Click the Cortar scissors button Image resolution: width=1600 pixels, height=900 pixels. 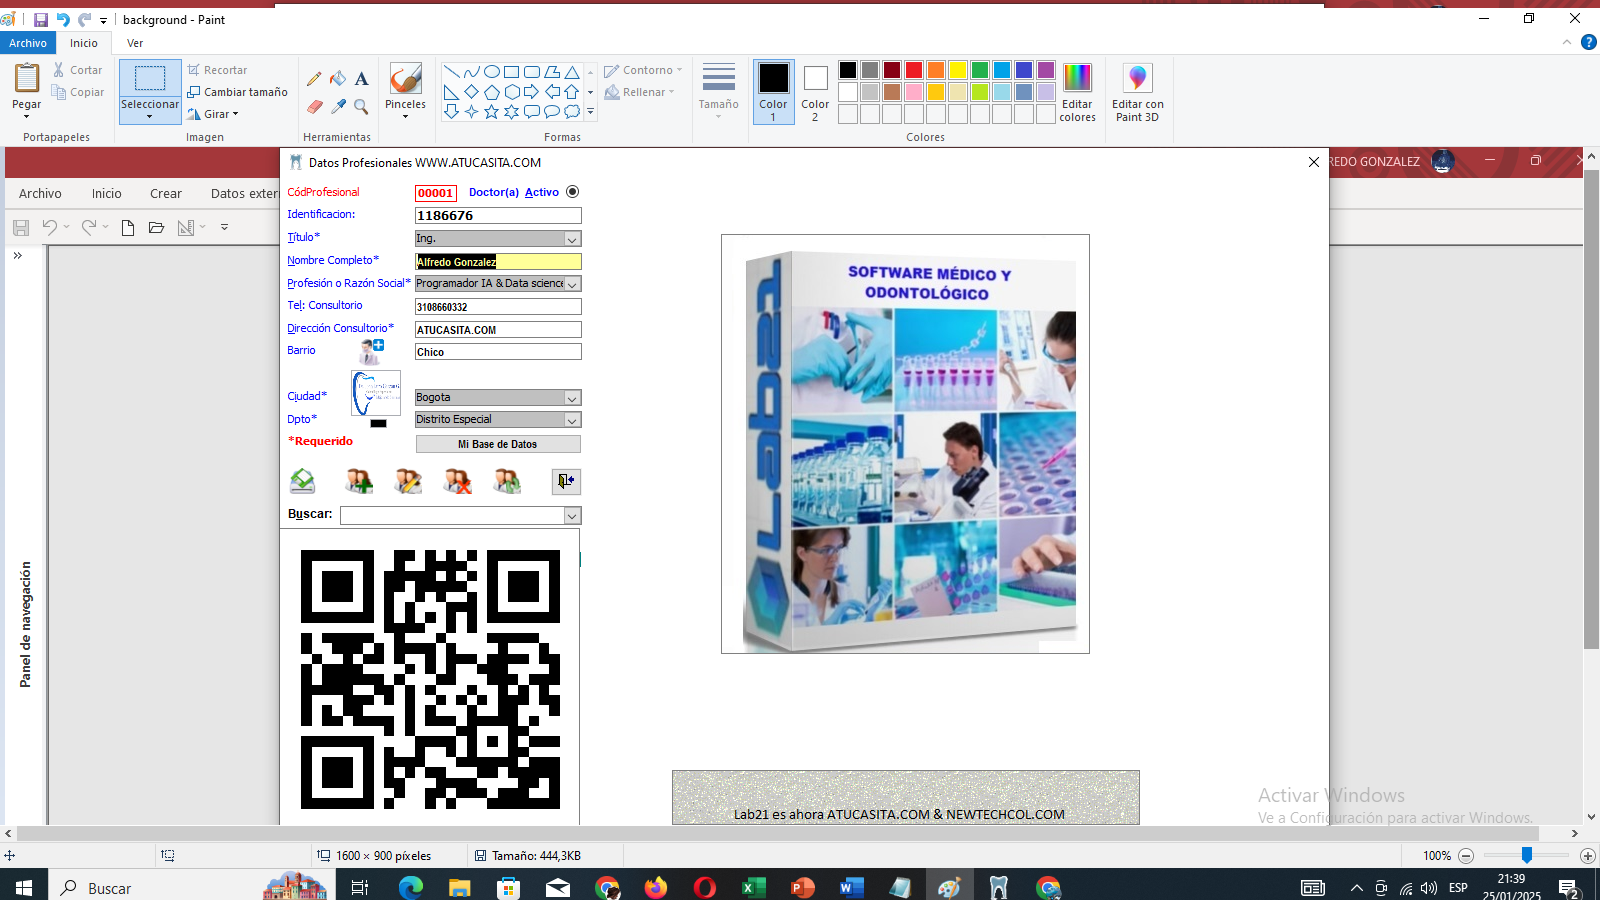pyautogui.click(x=78, y=70)
